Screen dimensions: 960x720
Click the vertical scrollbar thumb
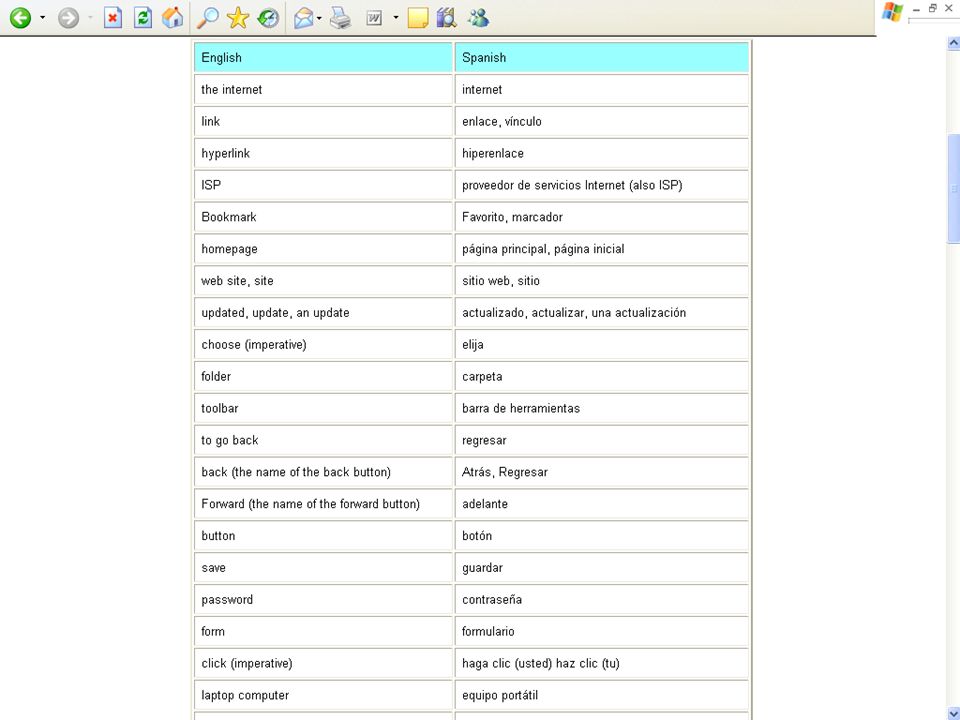953,189
